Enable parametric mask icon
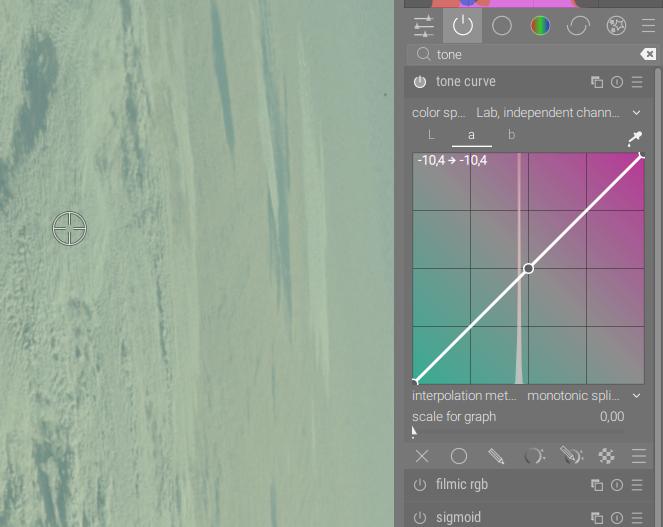This screenshot has height=527, width=663. click(x=534, y=456)
